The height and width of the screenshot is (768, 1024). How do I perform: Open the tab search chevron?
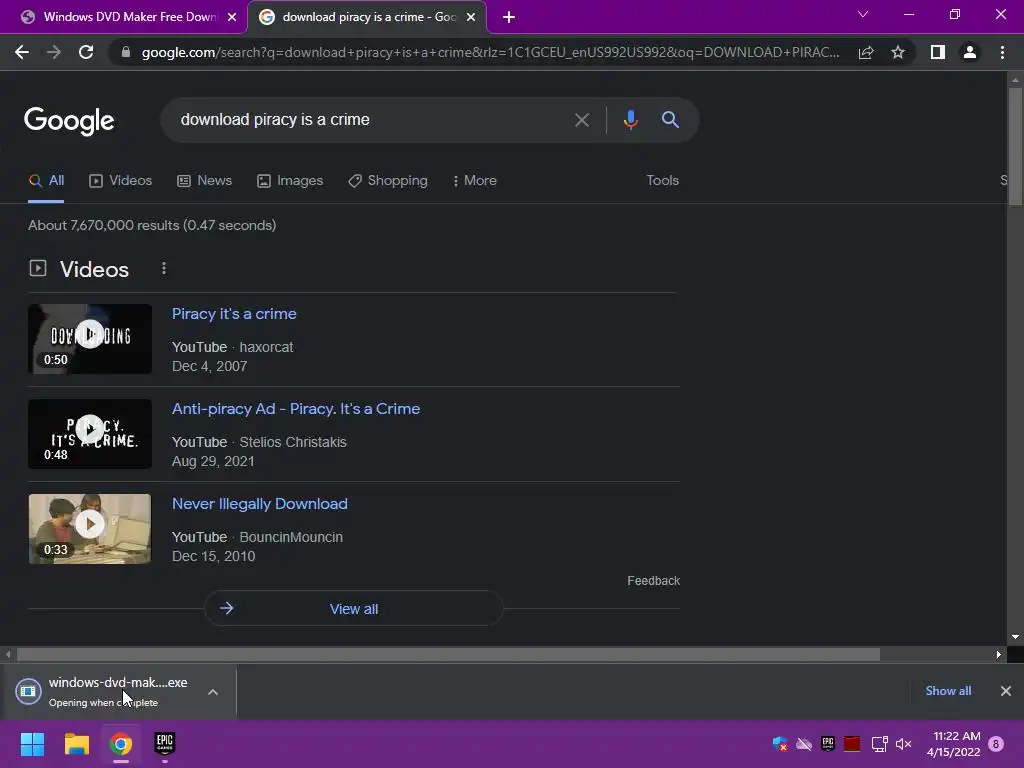(863, 14)
